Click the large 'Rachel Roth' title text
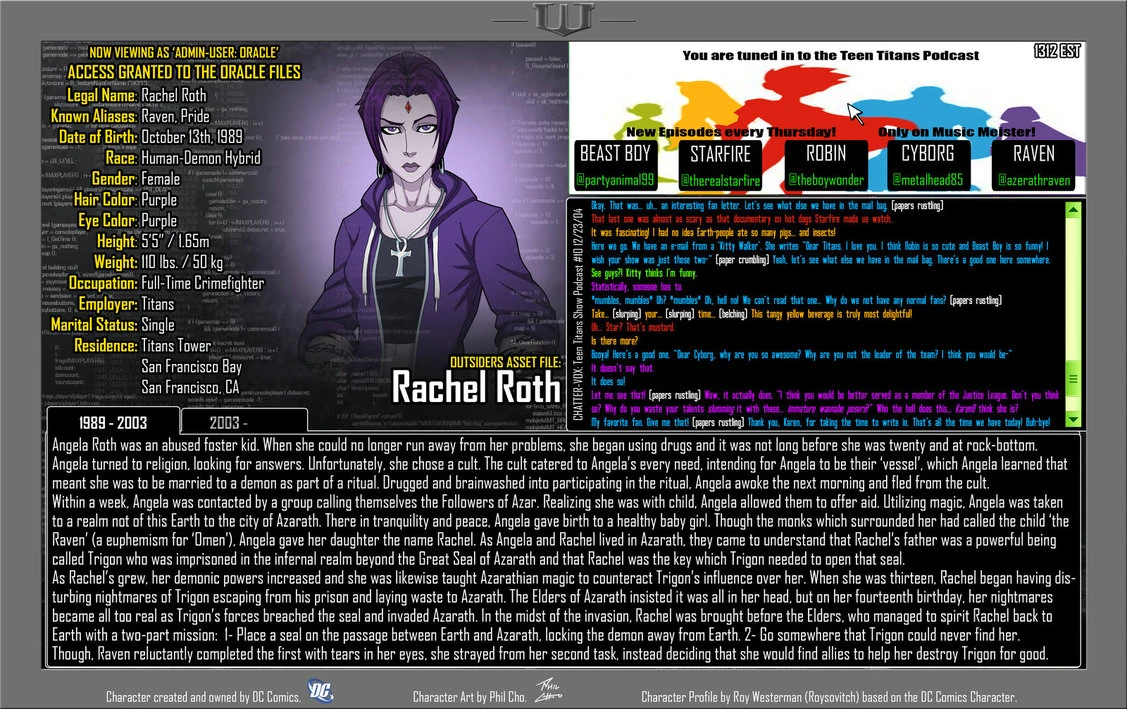The height and width of the screenshot is (709, 1127). [476, 388]
